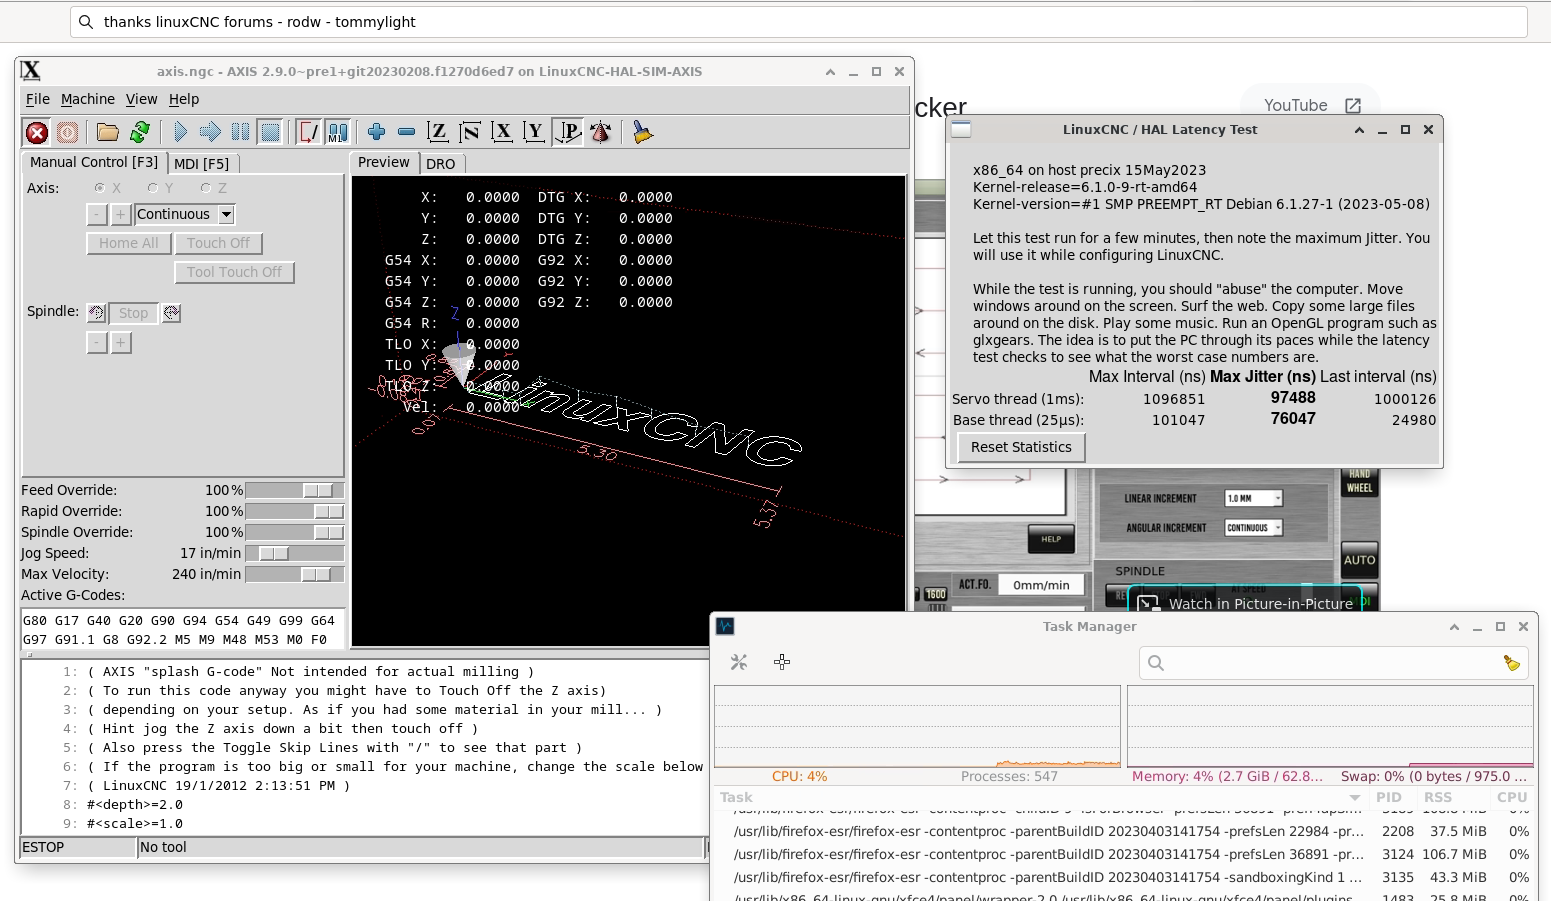Viewport: 1551px width, 901px height.
Task: Switch to rotated Z view icon
Action: [x=469, y=132]
